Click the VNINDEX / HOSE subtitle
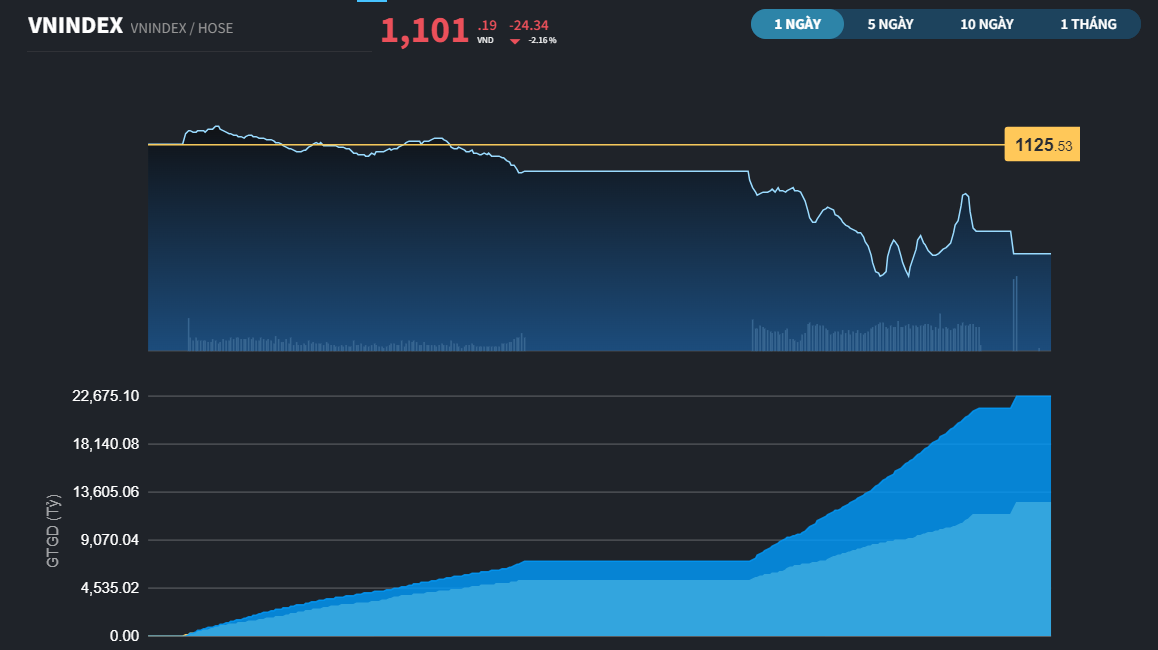Image resolution: width=1158 pixels, height=650 pixels. [182, 28]
